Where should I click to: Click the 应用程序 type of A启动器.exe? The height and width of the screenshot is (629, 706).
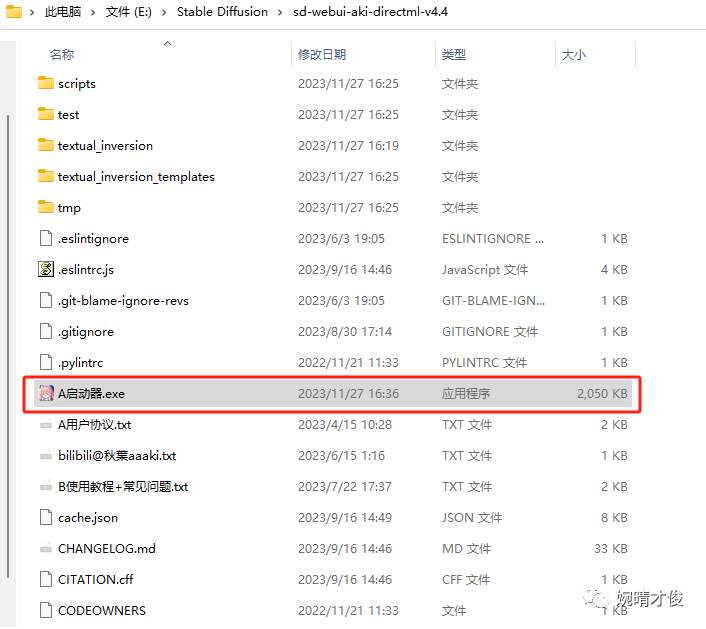click(x=466, y=394)
